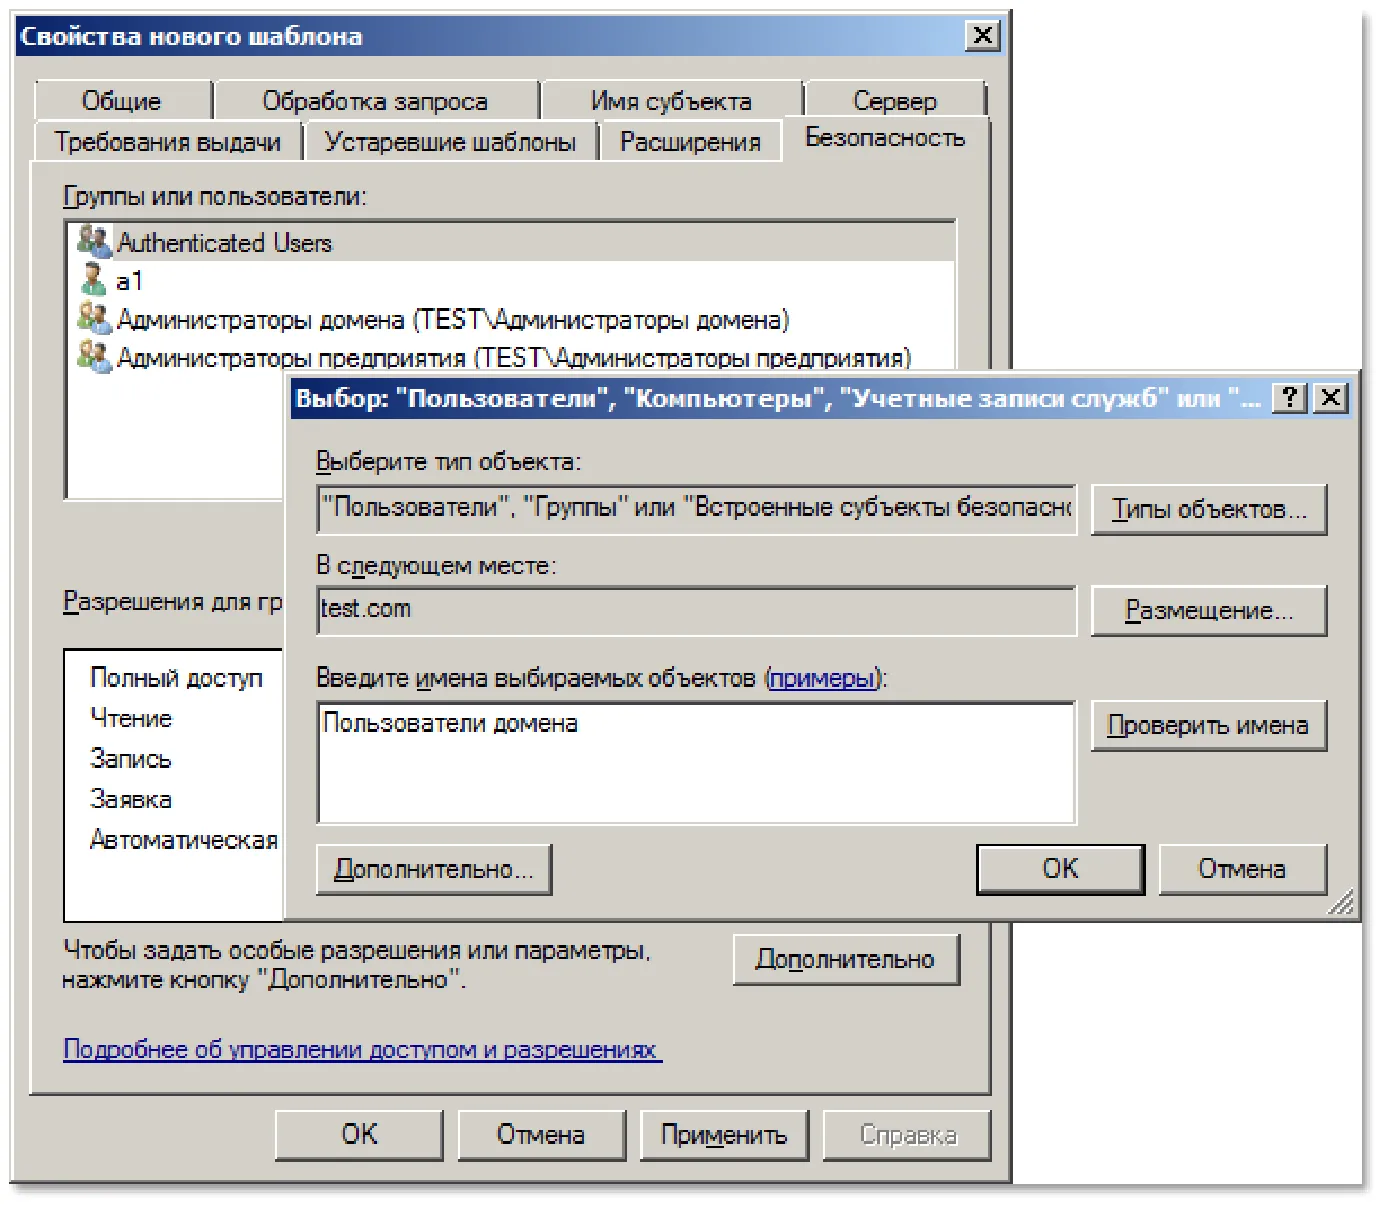This screenshot has width=1383, height=1206.
Task: Open the Устаревшие шаблоны tab
Action: 450,142
